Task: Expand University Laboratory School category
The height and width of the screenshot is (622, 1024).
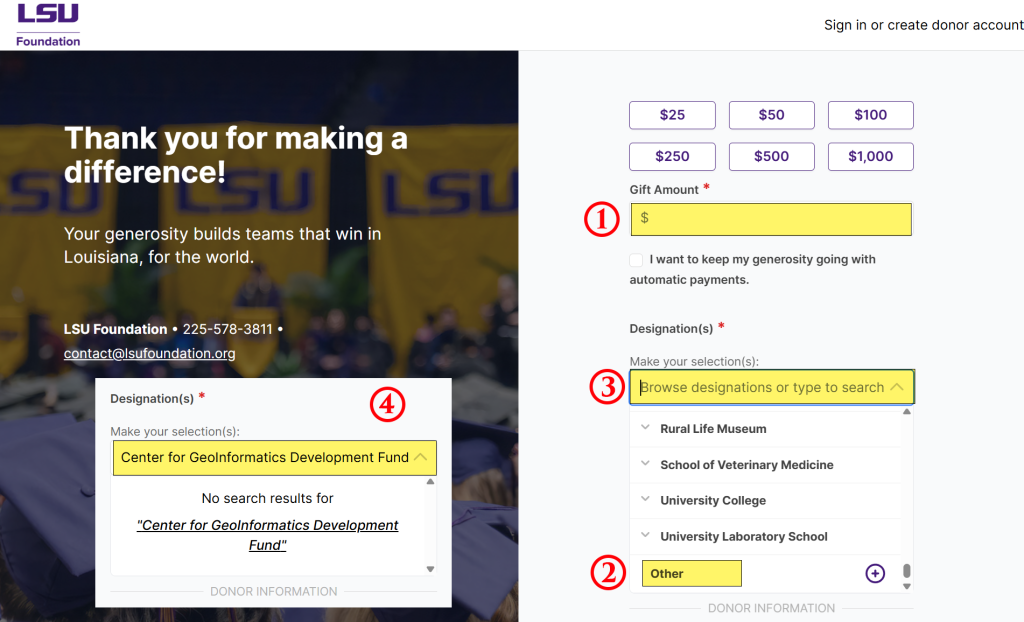Action: coord(645,537)
